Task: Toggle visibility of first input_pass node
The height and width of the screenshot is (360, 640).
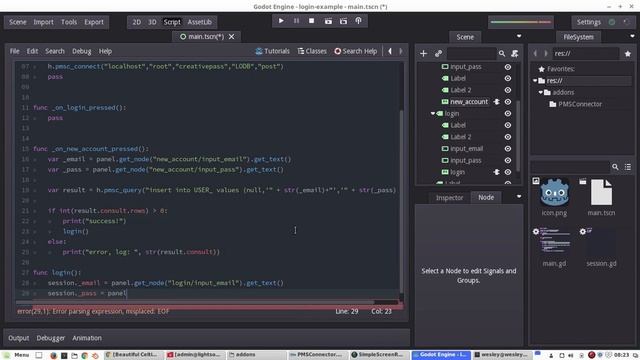Action: pos(508,67)
